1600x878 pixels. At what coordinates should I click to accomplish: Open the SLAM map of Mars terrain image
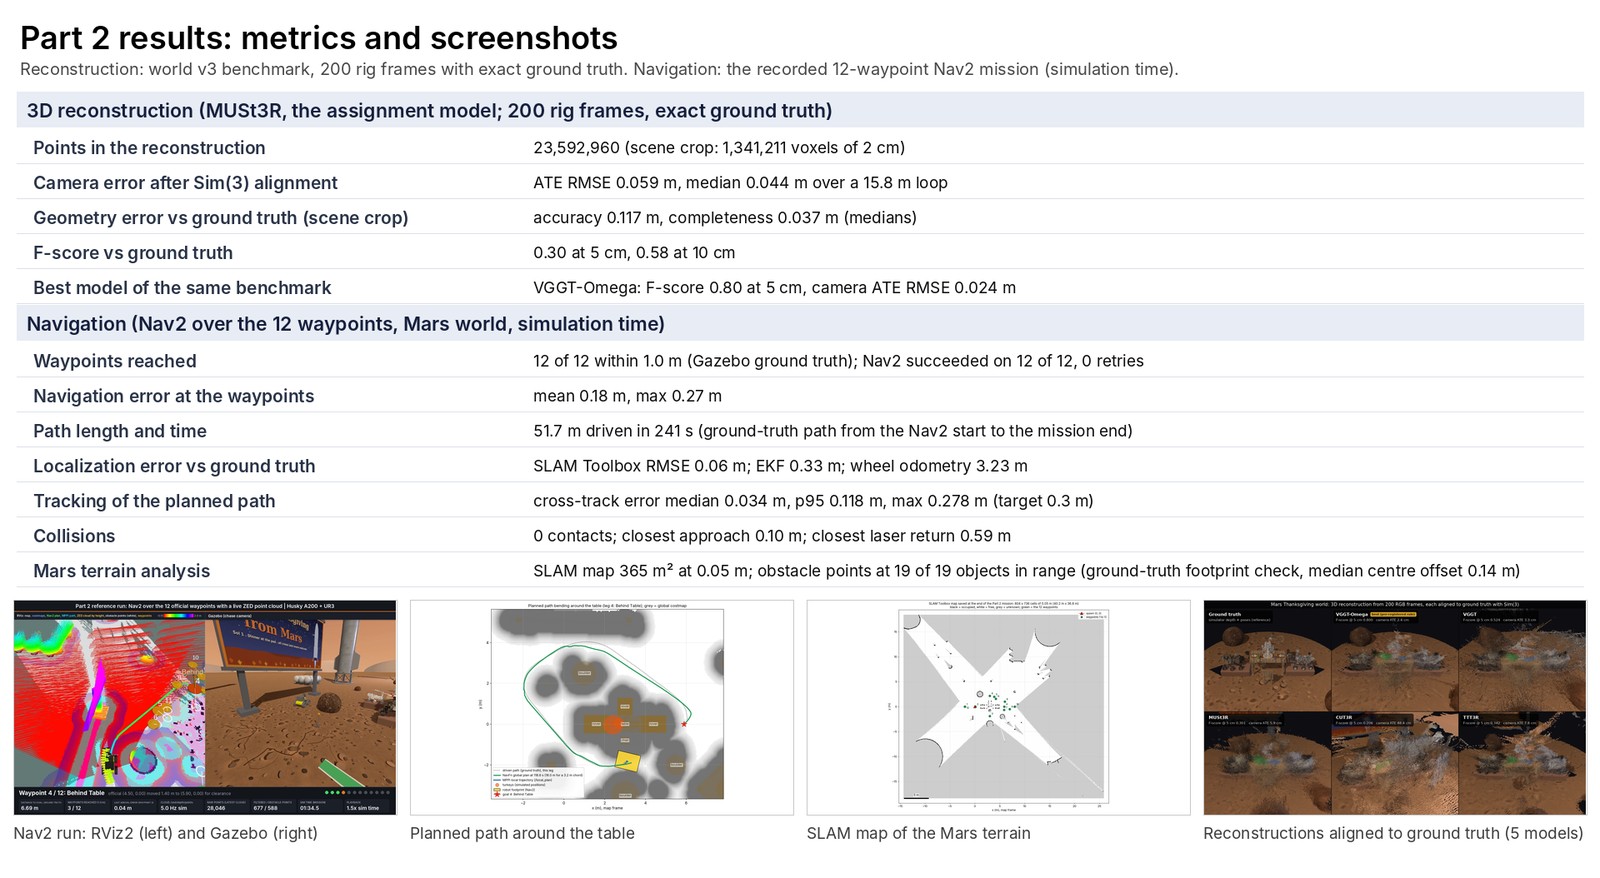(998, 707)
